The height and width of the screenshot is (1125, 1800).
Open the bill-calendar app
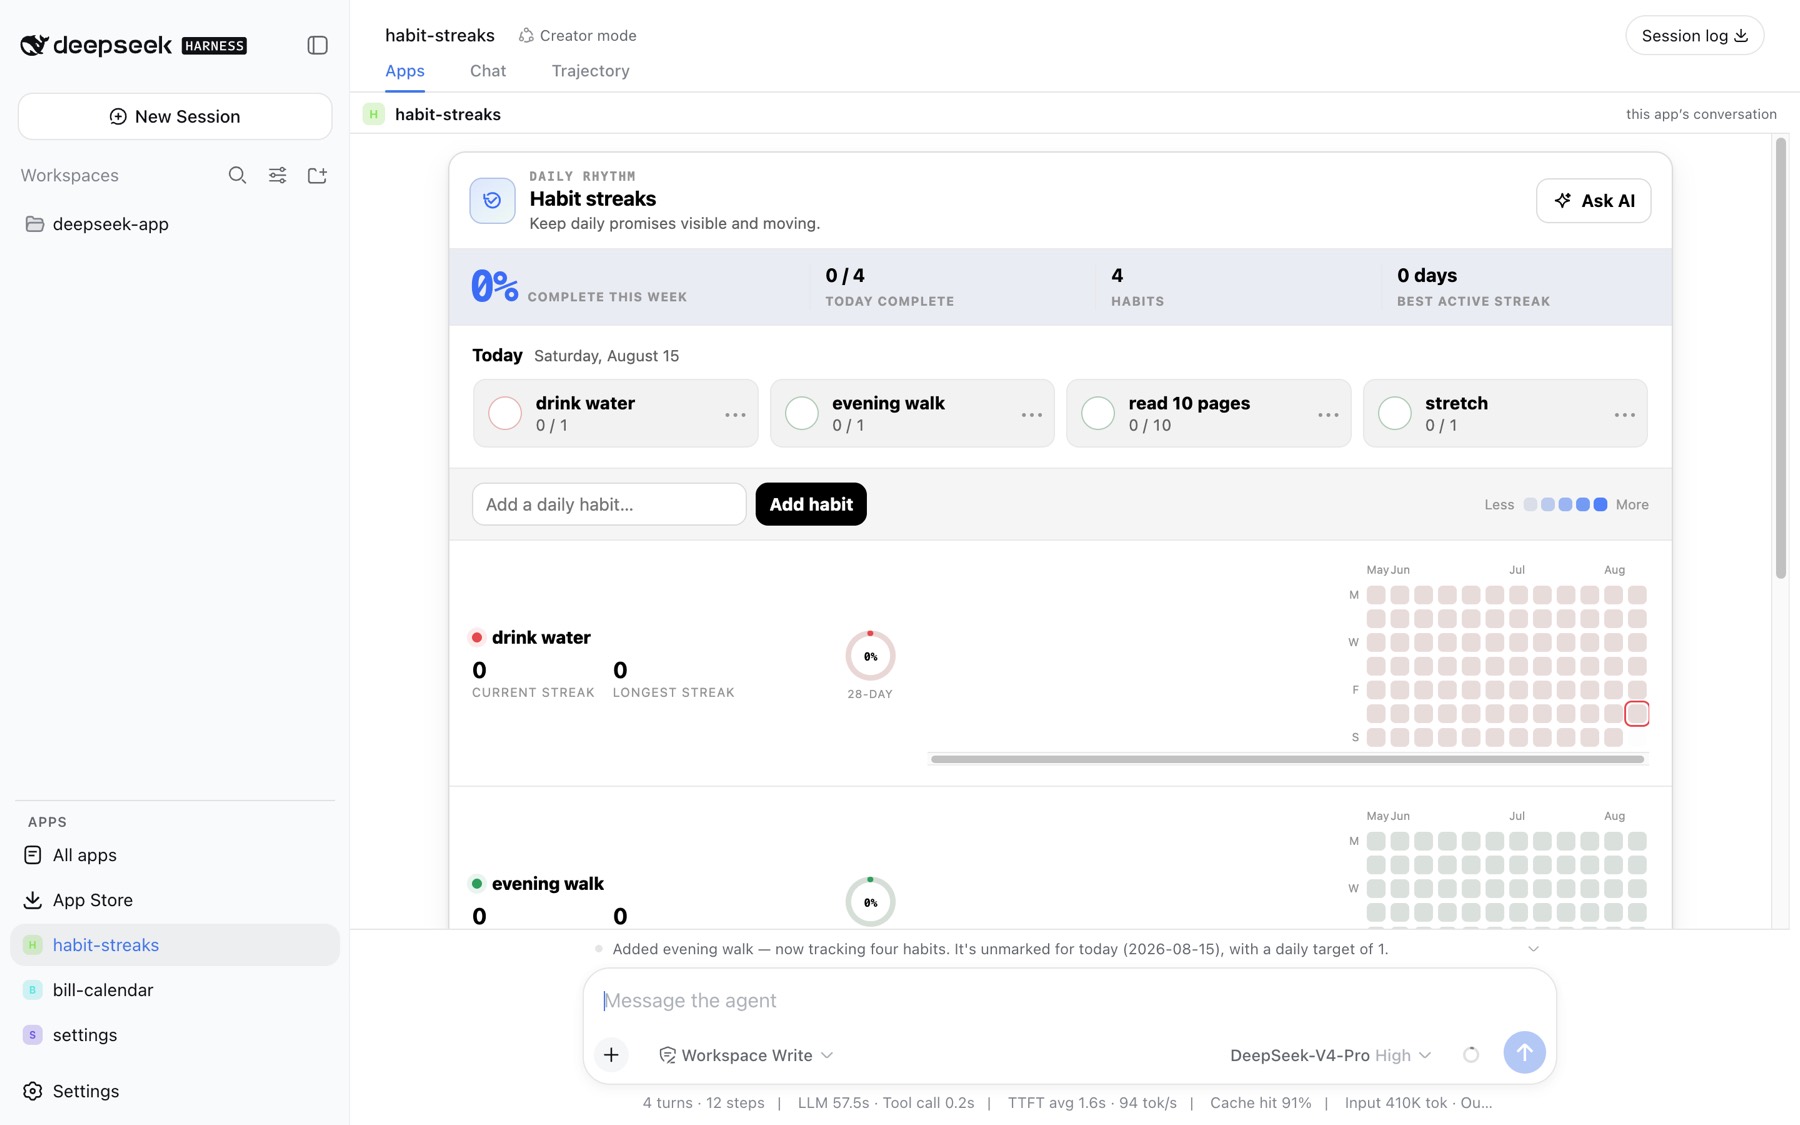(x=175, y=990)
